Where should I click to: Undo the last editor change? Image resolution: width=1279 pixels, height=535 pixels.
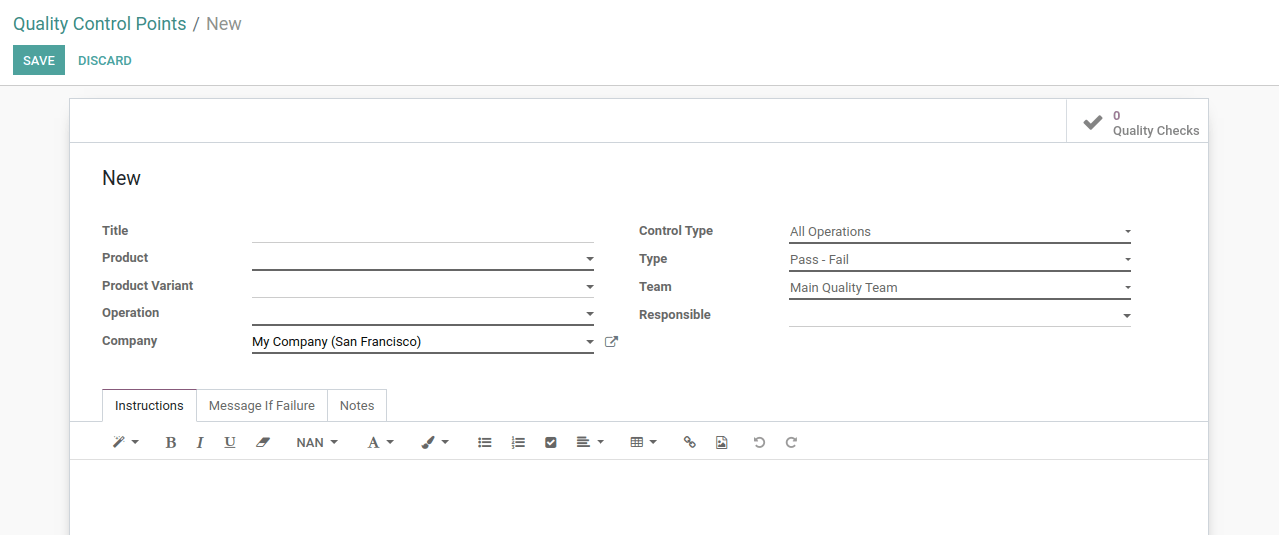759,442
